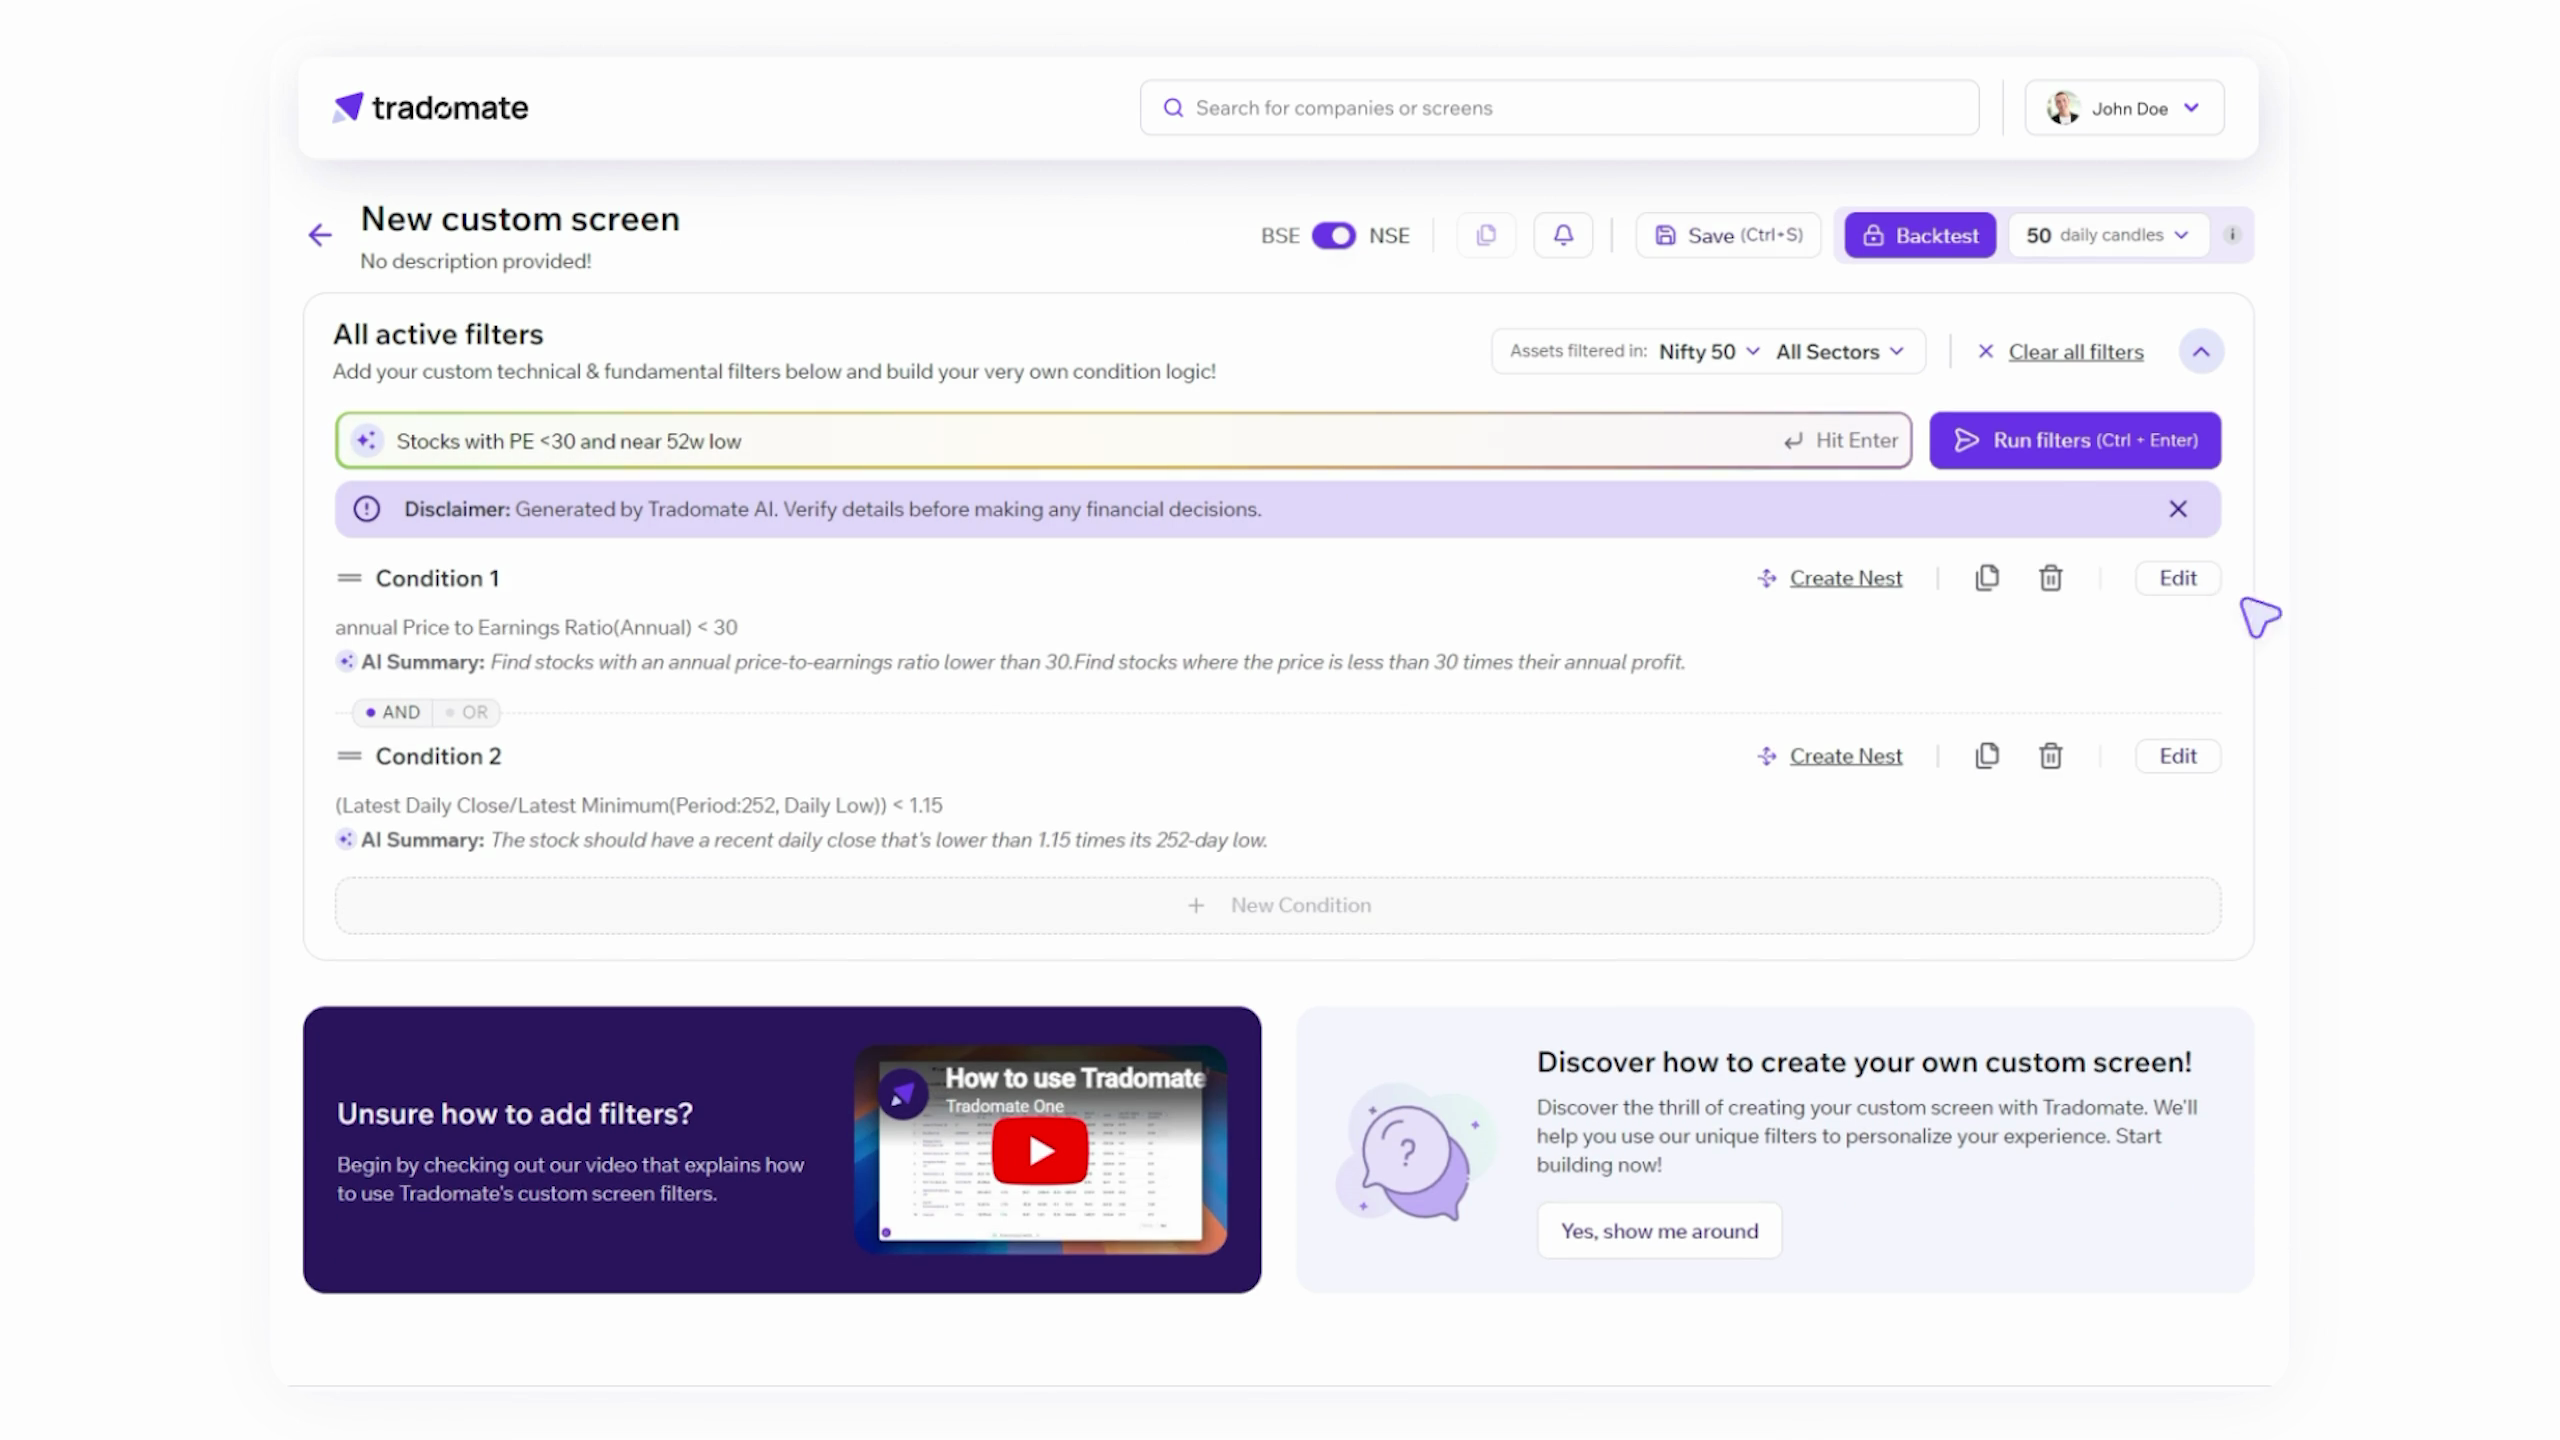The image size is (2560, 1440).
Task: Duplicate Condition 2 using the copy icon
Action: click(1987, 756)
